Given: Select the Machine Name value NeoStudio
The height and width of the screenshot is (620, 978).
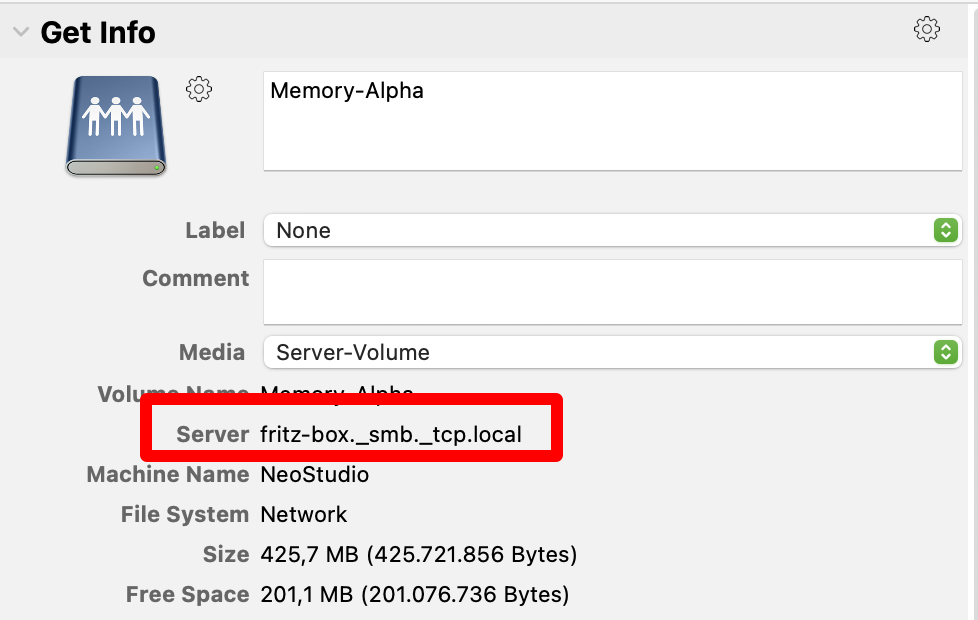Looking at the screenshot, I should [314, 474].
